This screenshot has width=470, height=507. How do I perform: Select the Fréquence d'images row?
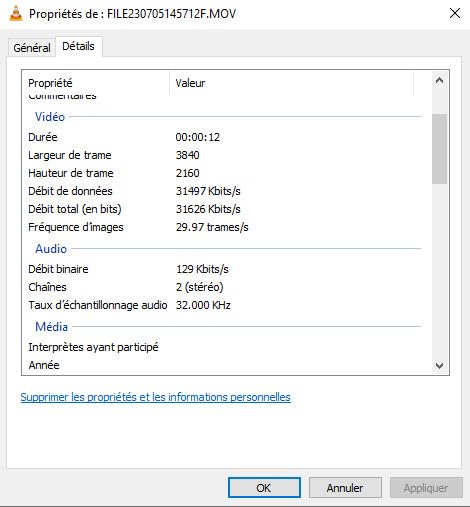(225, 227)
